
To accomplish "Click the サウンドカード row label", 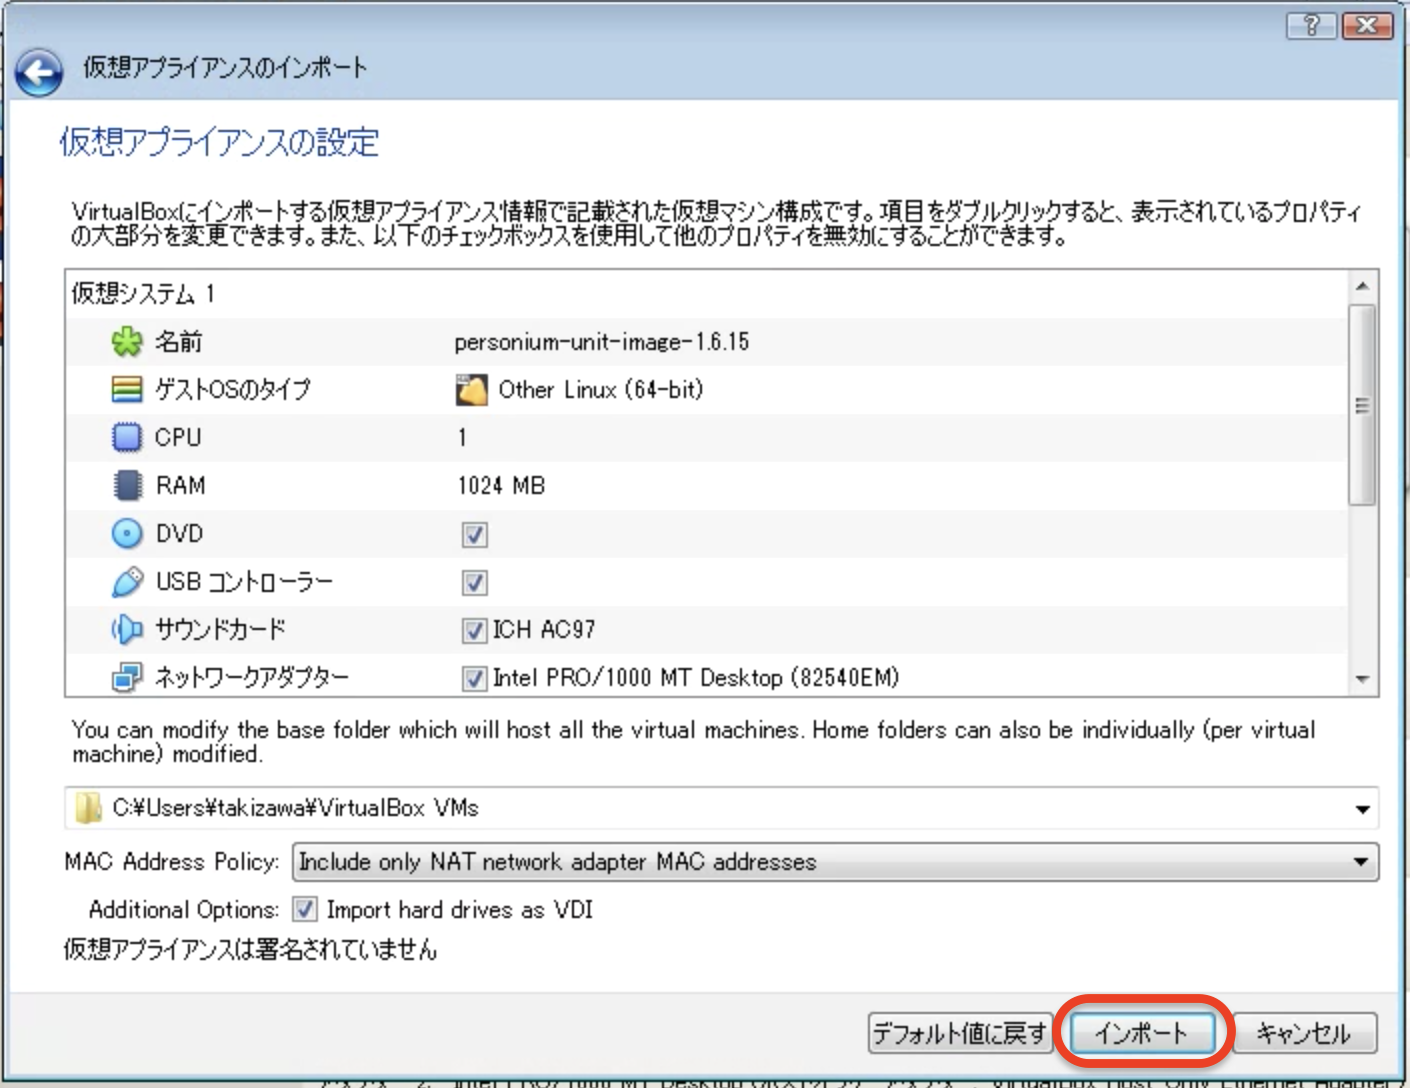I will (220, 629).
